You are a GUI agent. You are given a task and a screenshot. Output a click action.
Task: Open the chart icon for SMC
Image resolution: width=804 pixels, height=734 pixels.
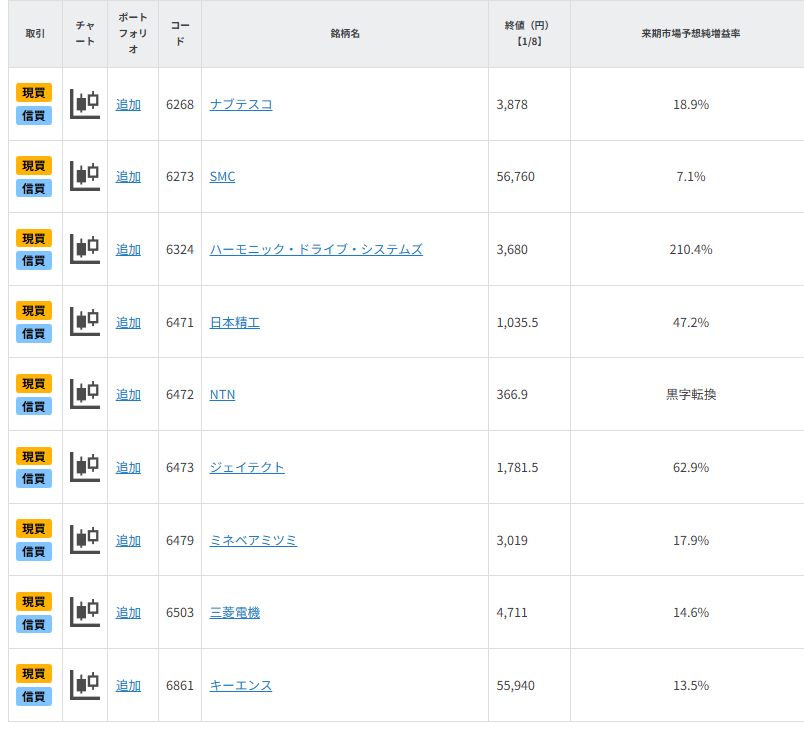(84, 176)
